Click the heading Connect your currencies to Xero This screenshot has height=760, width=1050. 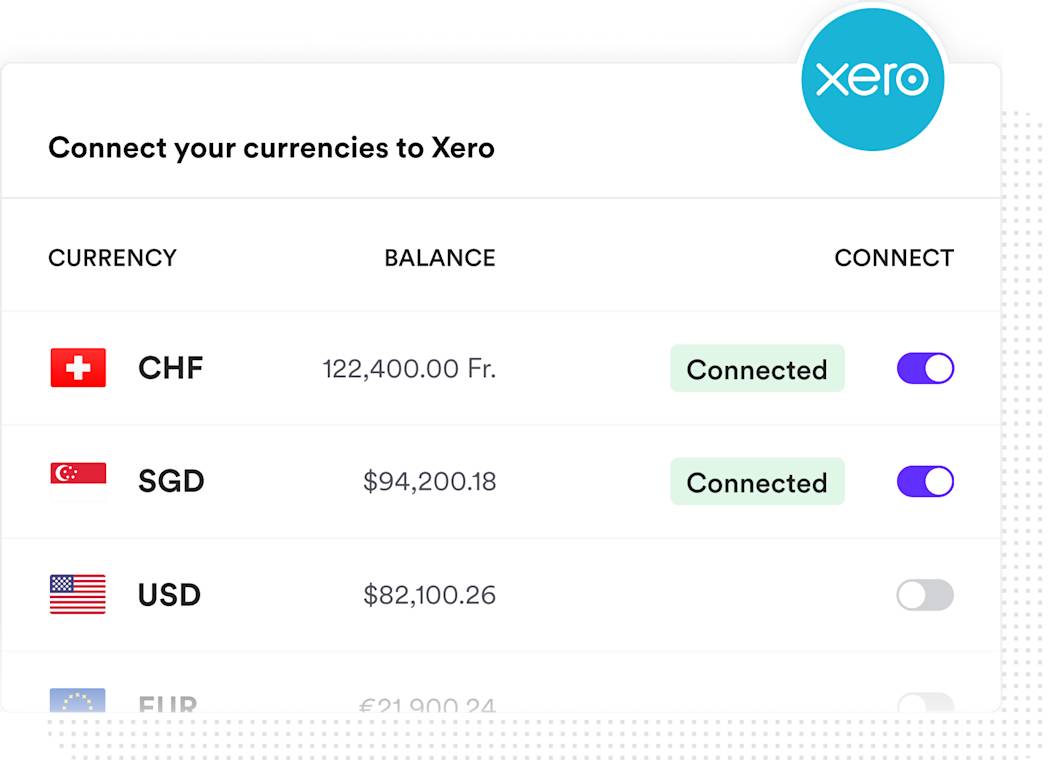pyautogui.click(x=271, y=147)
